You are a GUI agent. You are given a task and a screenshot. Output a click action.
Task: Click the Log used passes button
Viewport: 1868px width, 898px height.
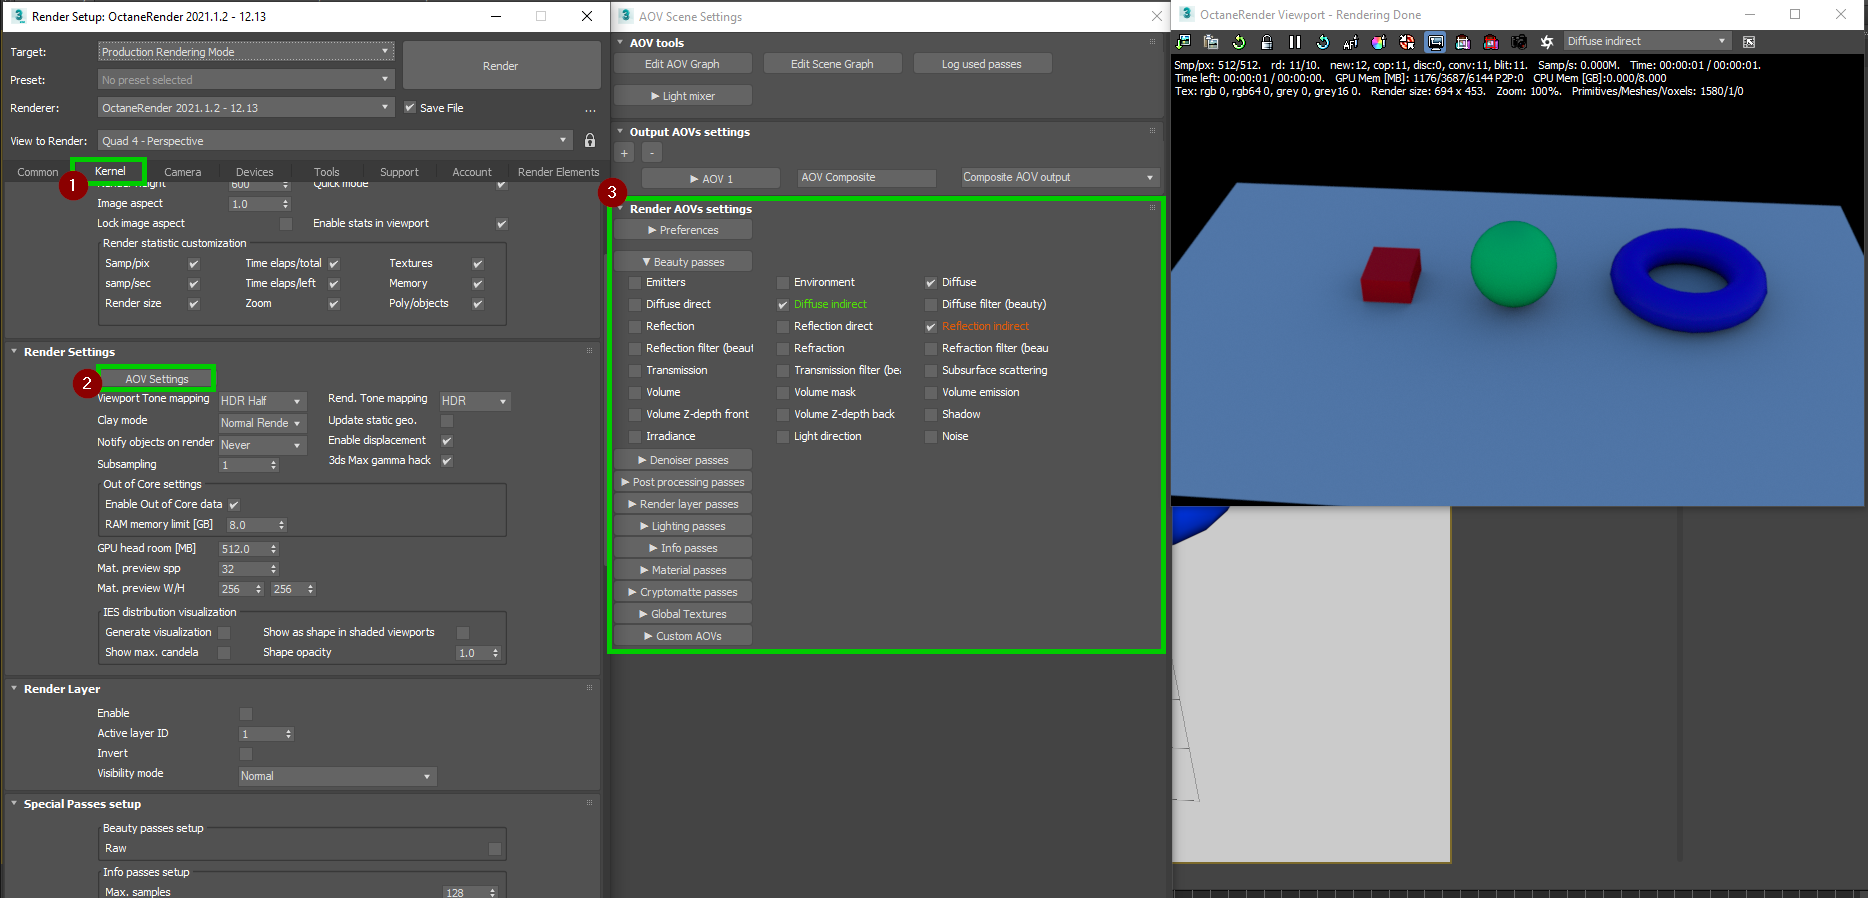point(982,64)
